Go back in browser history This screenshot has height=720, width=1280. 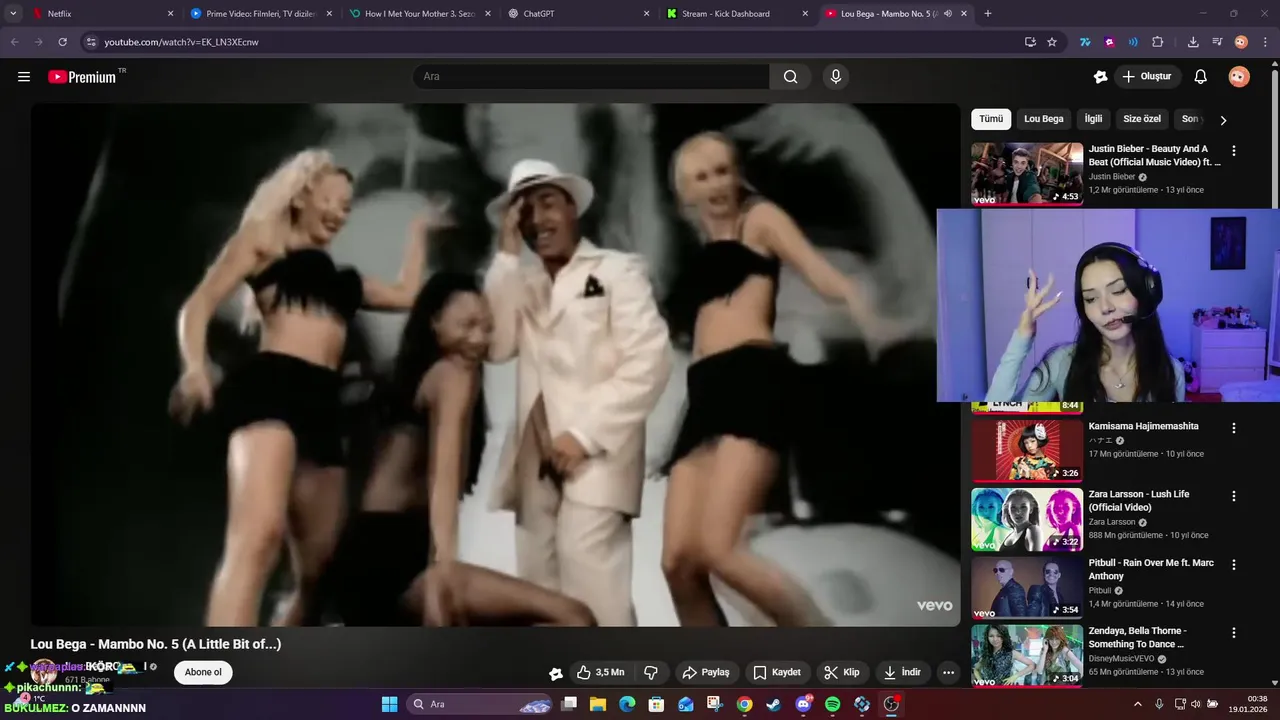click(x=14, y=42)
